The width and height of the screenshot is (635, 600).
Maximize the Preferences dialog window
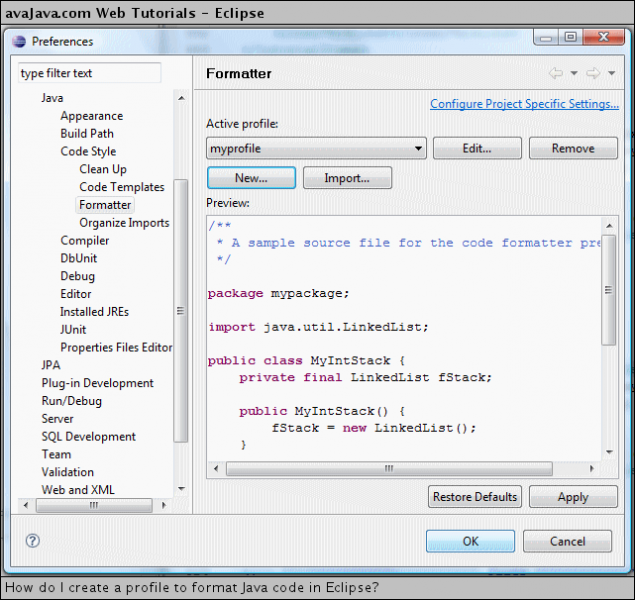[x=571, y=37]
